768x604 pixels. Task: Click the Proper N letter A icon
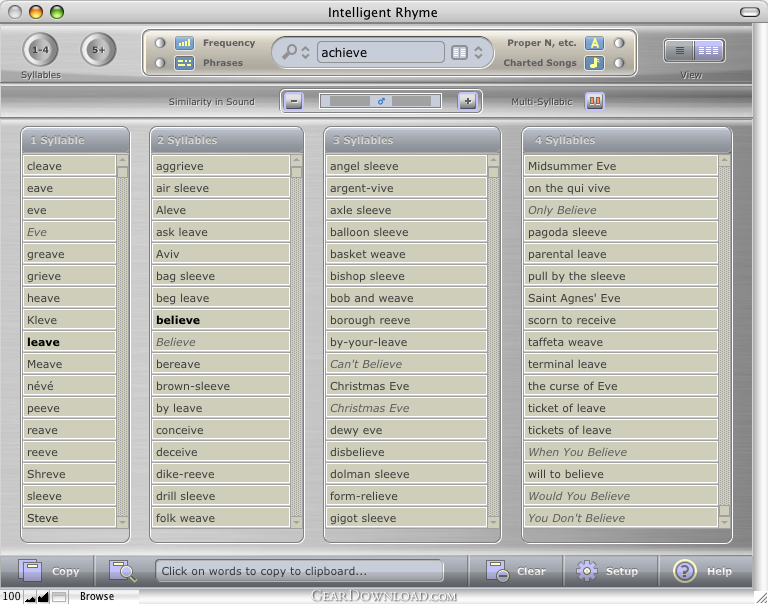(594, 43)
